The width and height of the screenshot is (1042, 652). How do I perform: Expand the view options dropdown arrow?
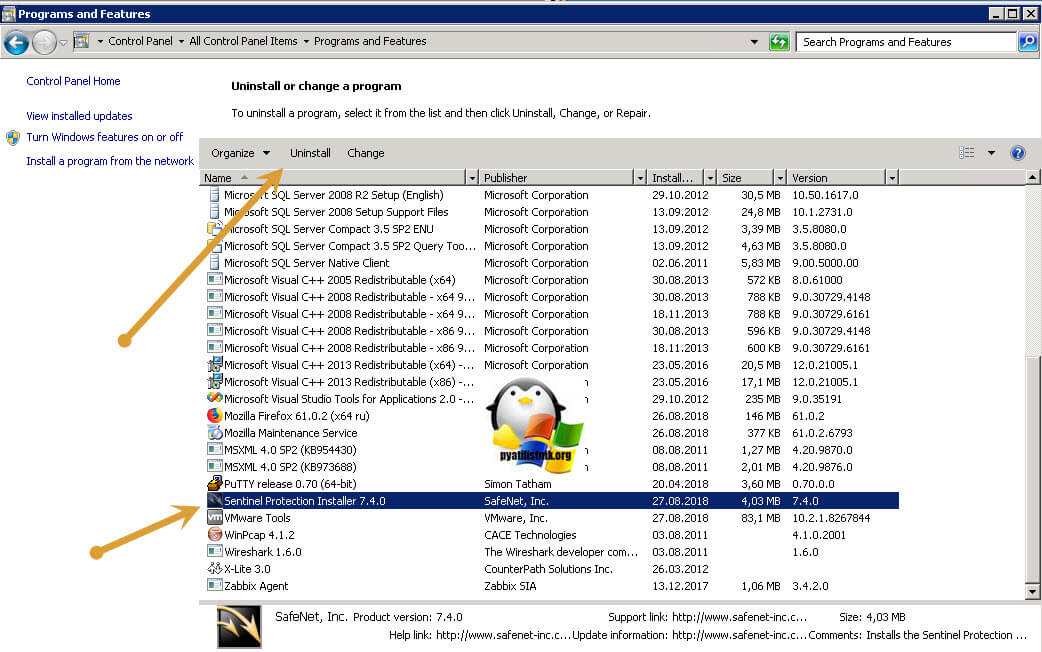click(x=991, y=153)
